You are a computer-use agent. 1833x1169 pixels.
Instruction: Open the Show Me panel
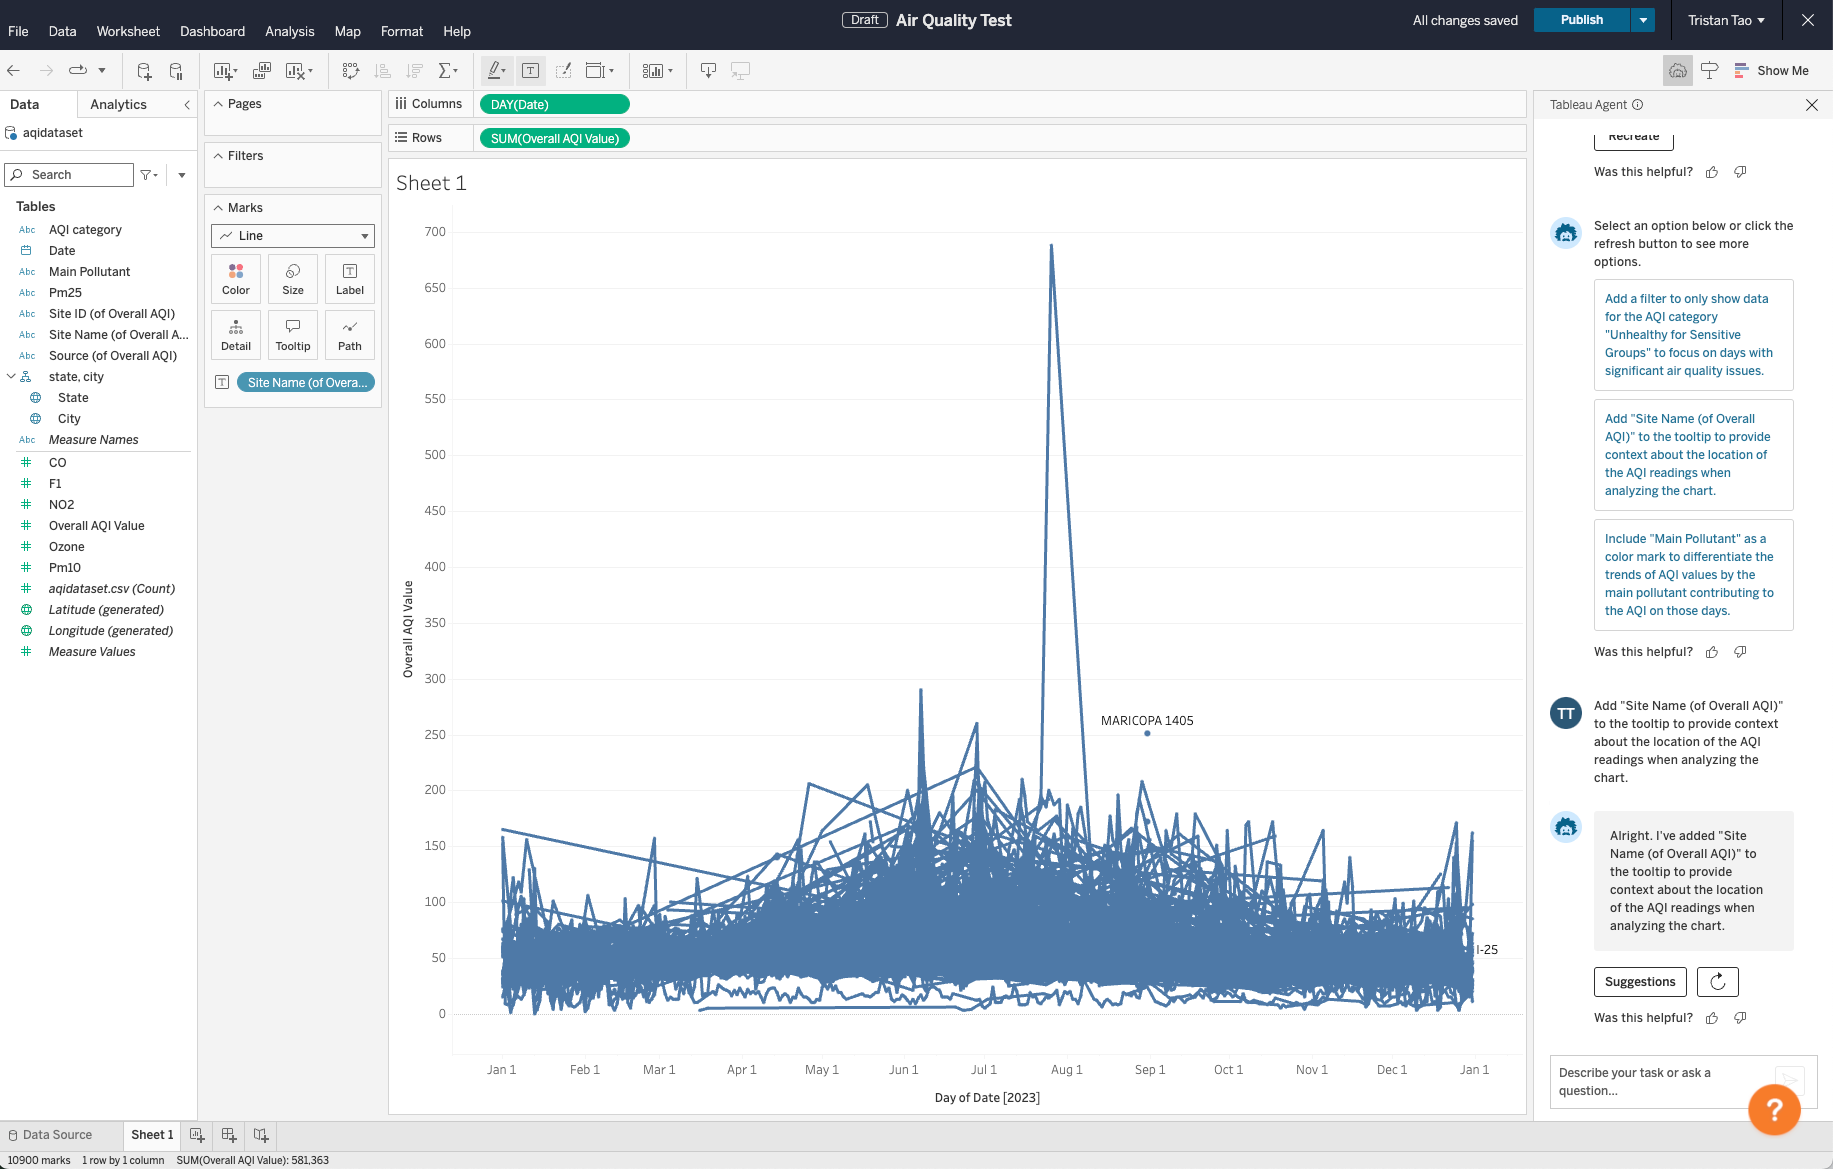tap(1771, 70)
